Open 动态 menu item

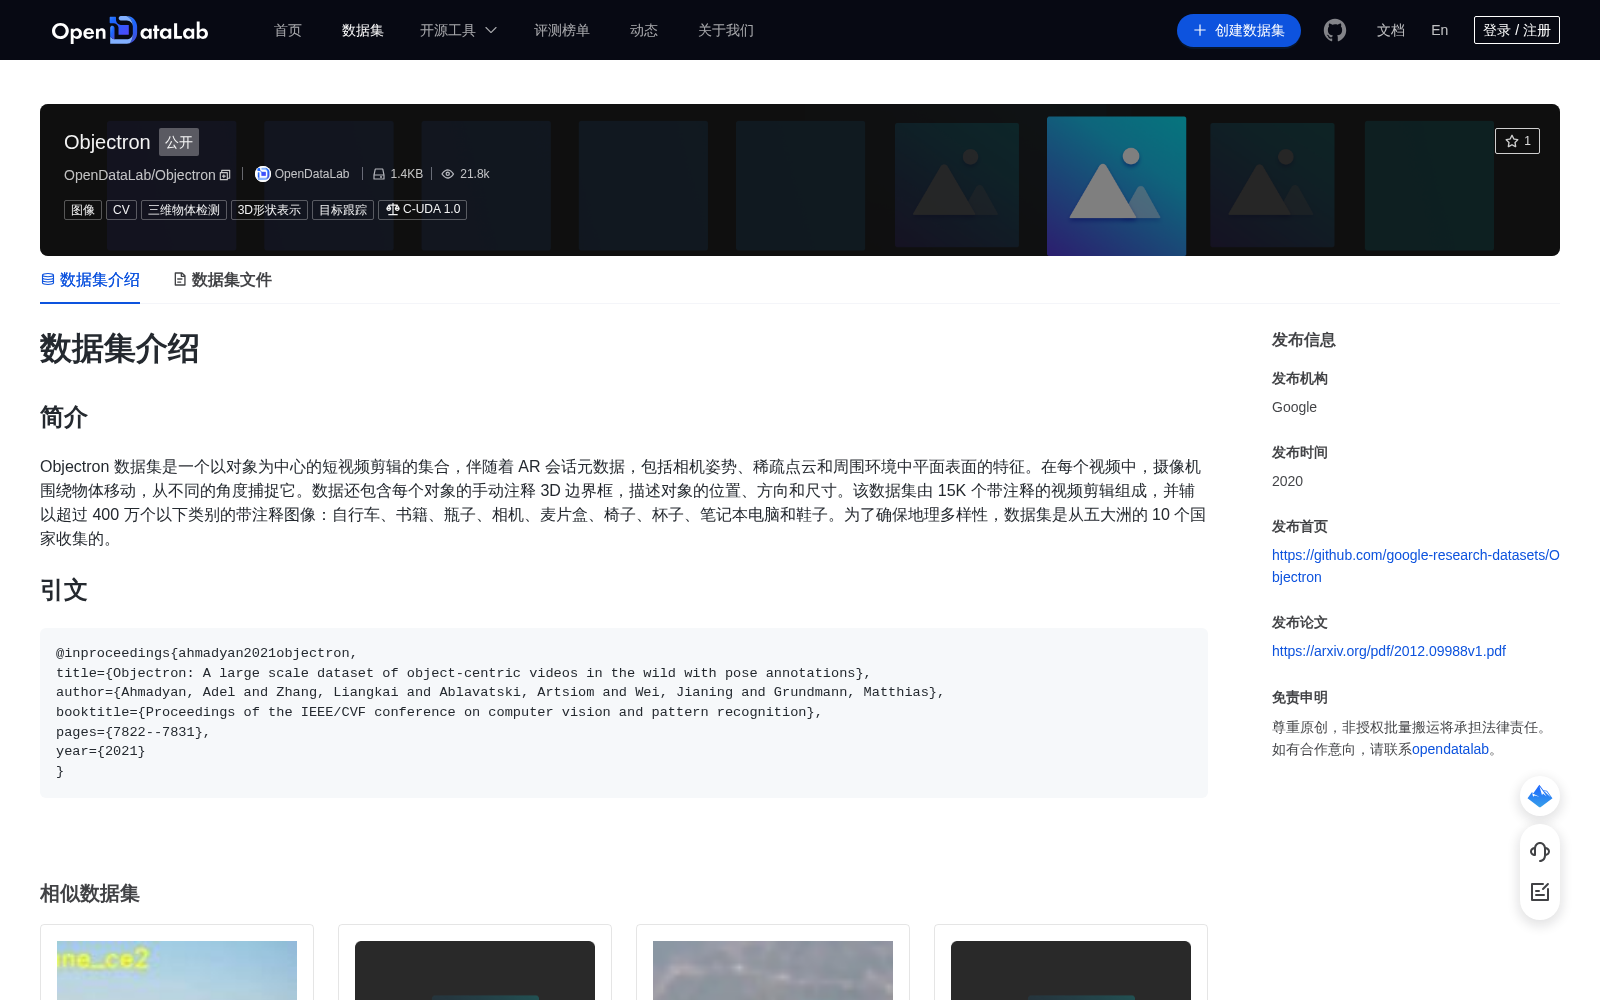click(644, 30)
